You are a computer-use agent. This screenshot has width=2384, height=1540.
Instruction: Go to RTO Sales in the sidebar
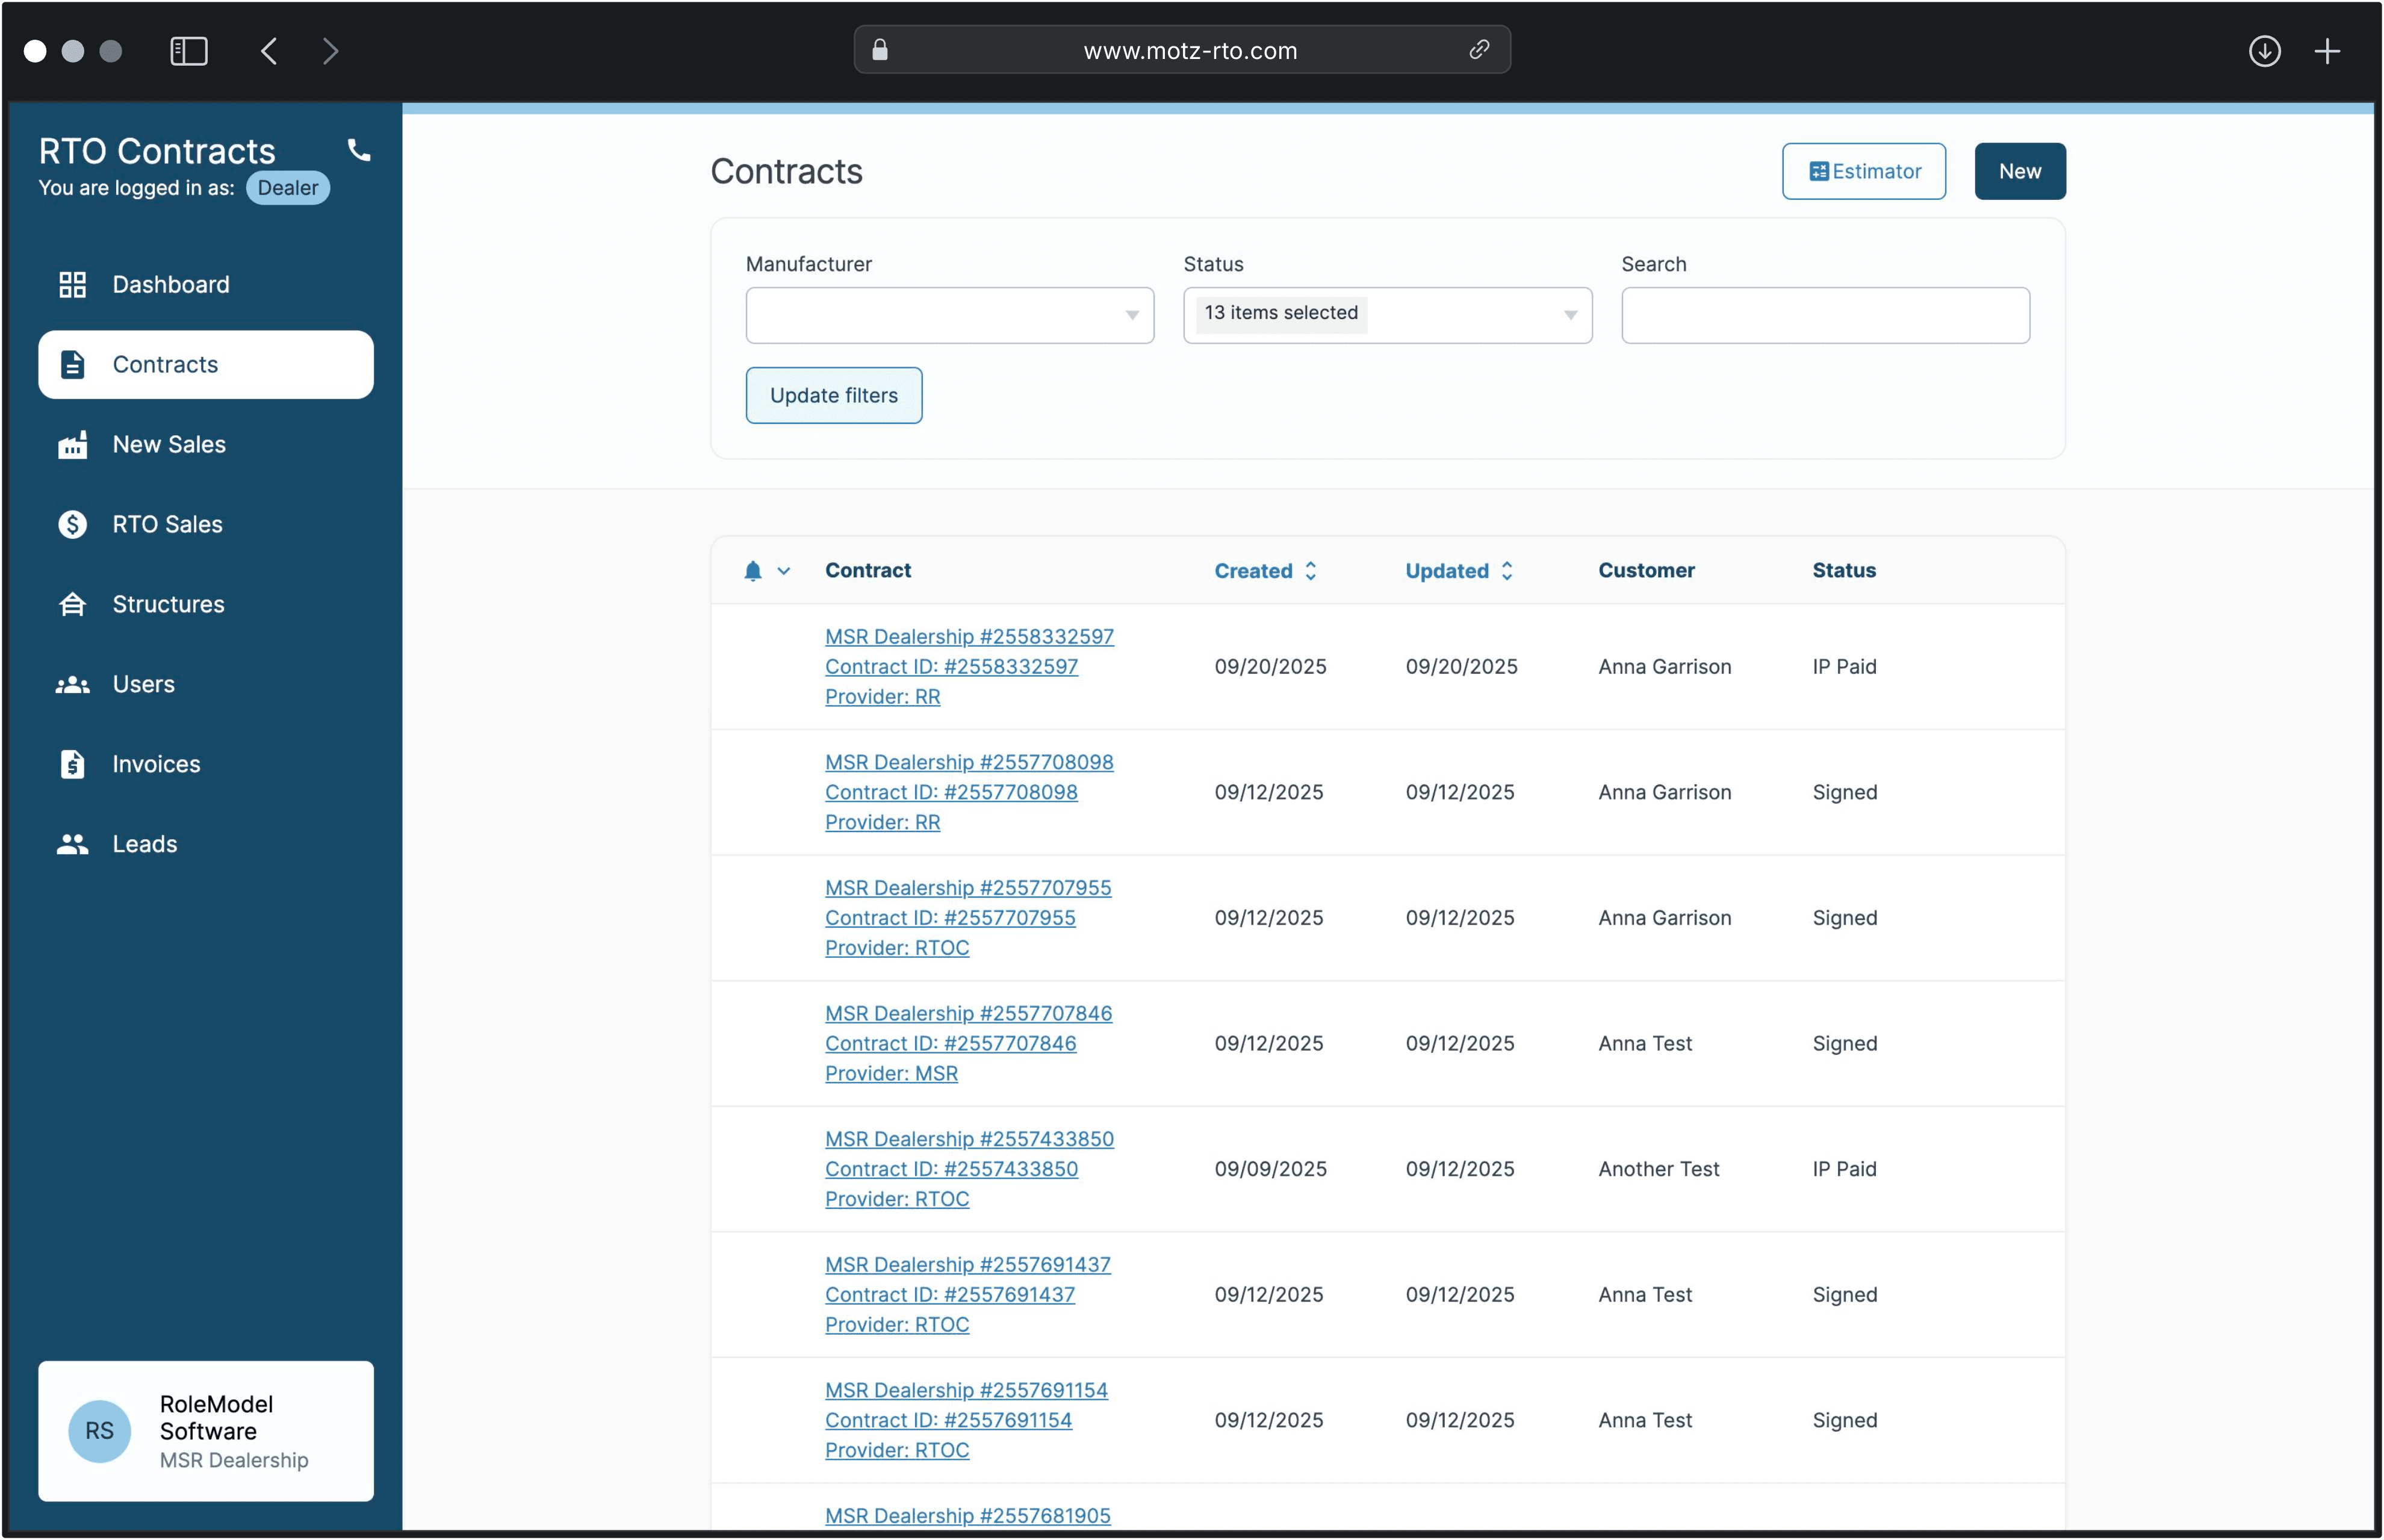click(x=167, y=525)
